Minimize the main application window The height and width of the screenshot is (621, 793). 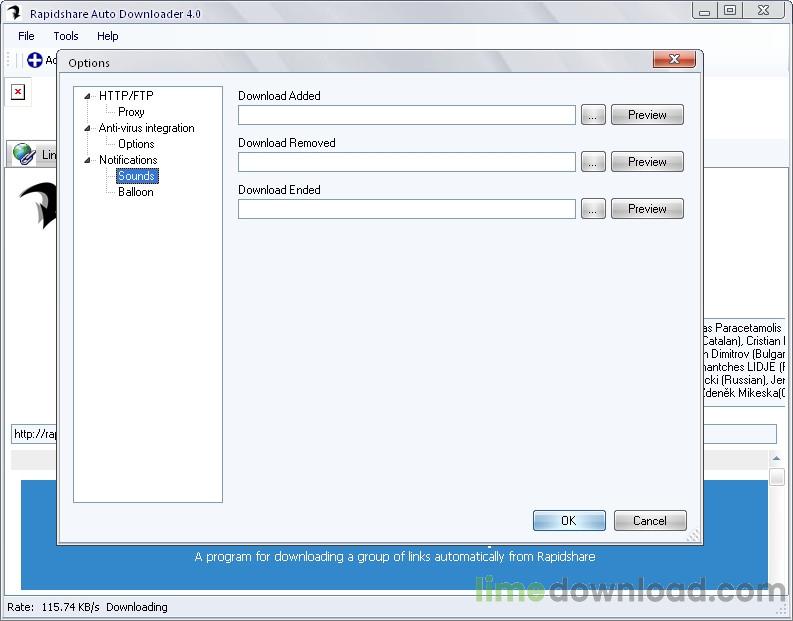(x=705, y=10)
